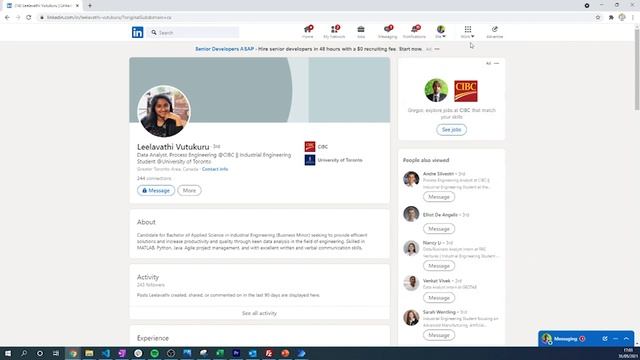Screen dimensions: 640x360
Task: Open Visual Studio Code from the taskbar
Action: 106,353
